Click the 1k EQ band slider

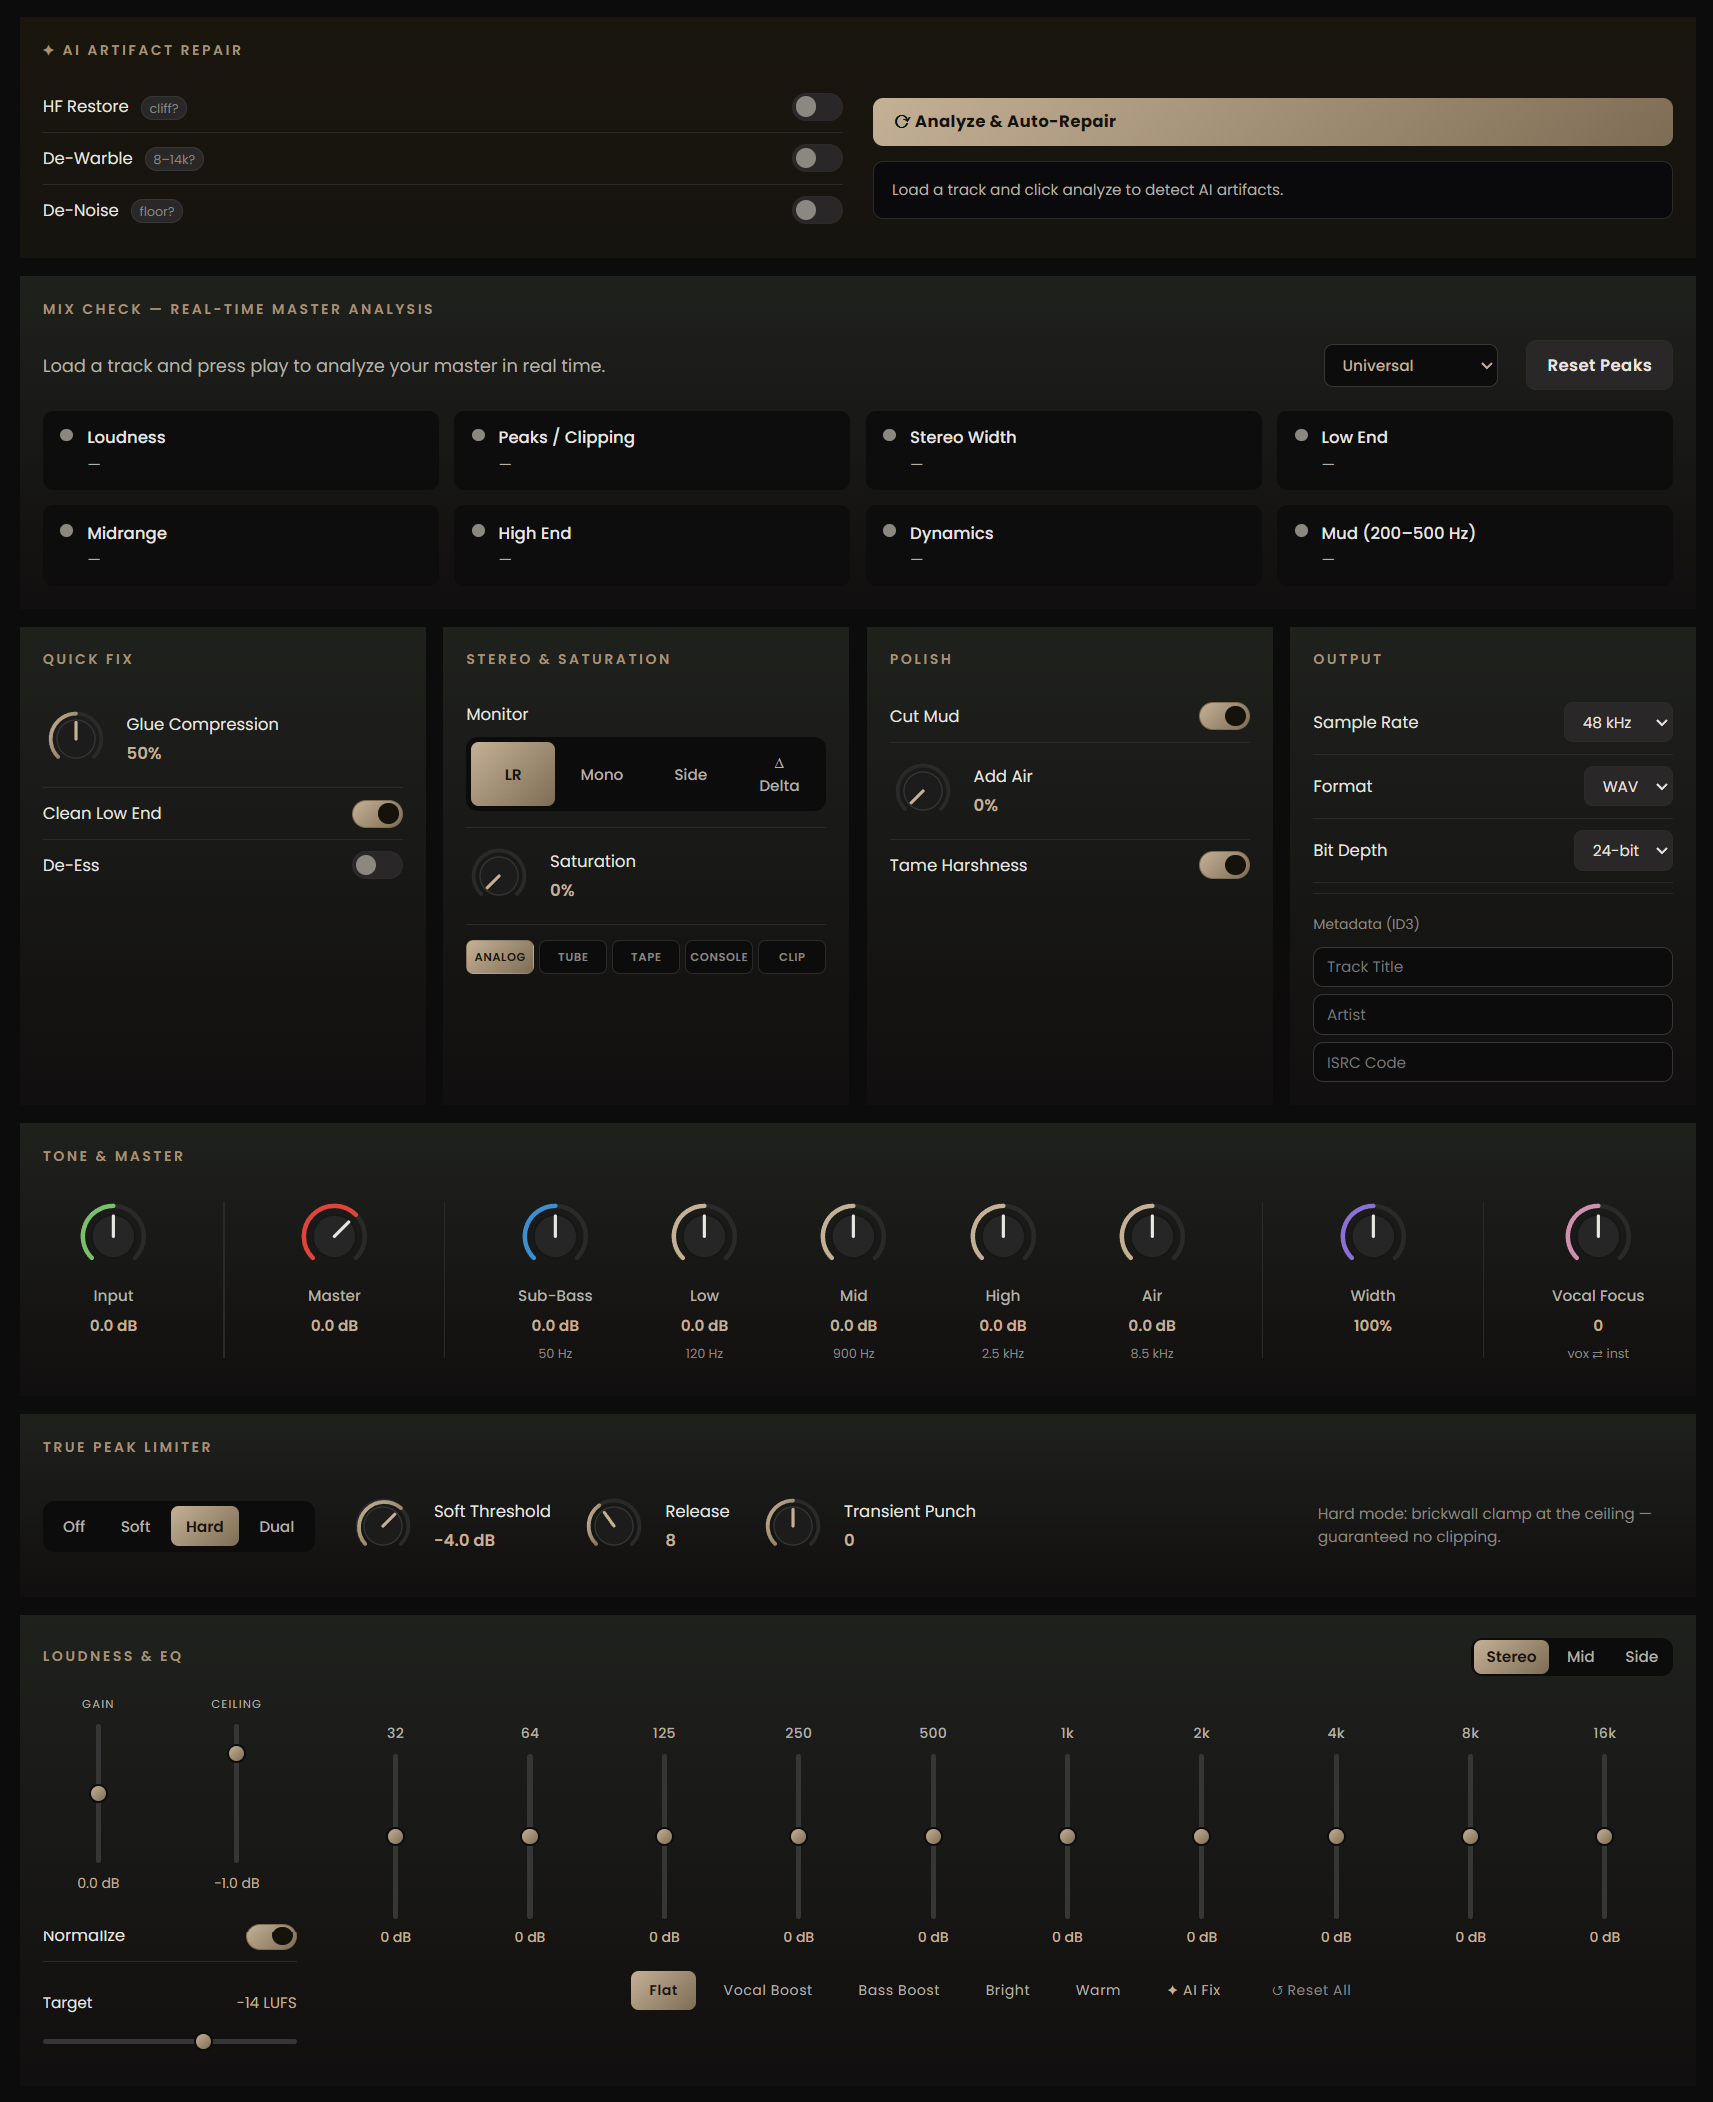pyautogui.click(x=1067, y=1837)
